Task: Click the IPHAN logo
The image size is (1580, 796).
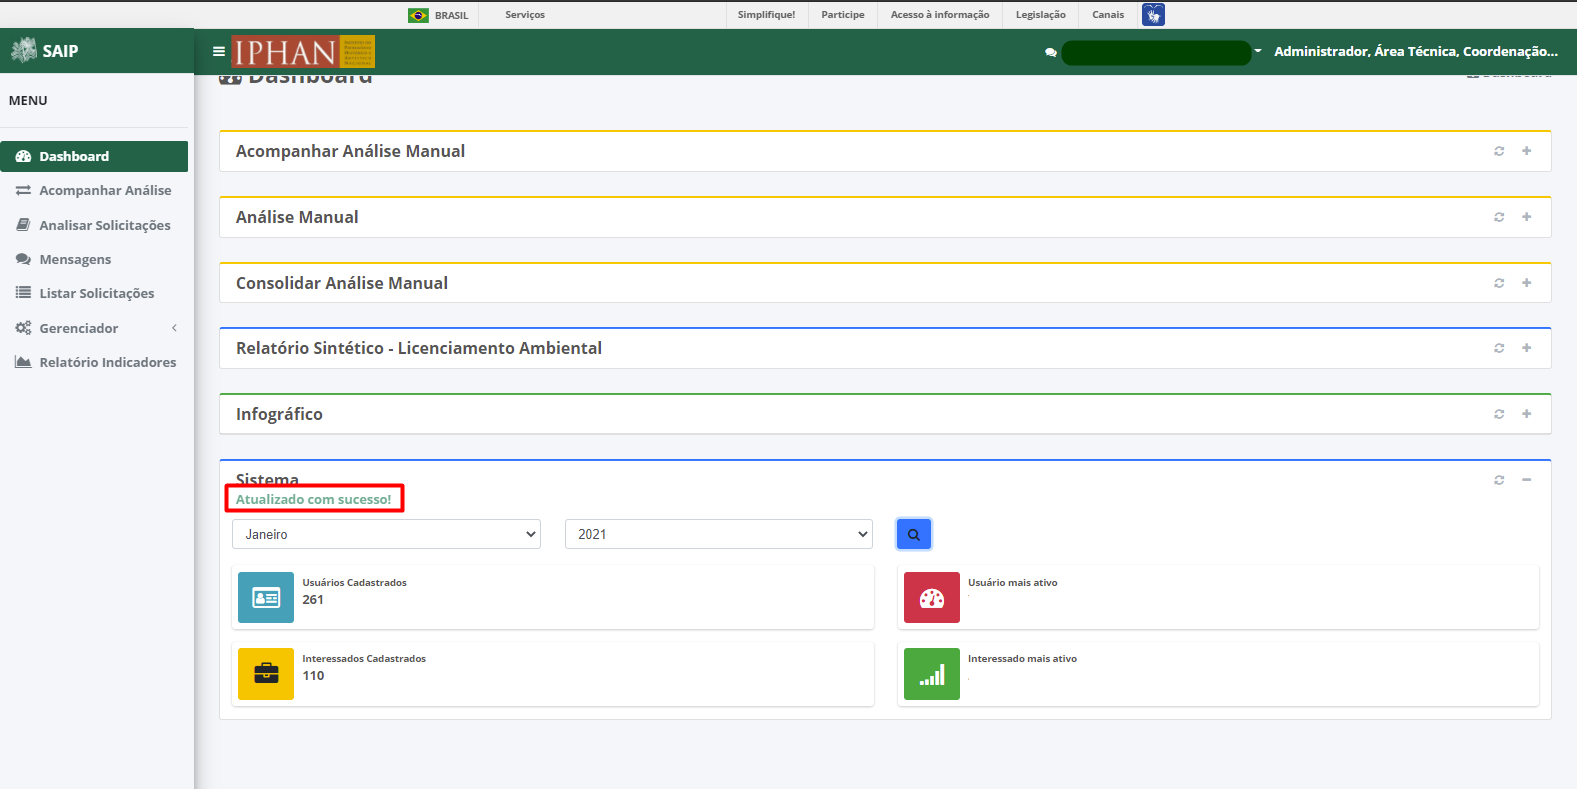Action: [x=304, y=52]
